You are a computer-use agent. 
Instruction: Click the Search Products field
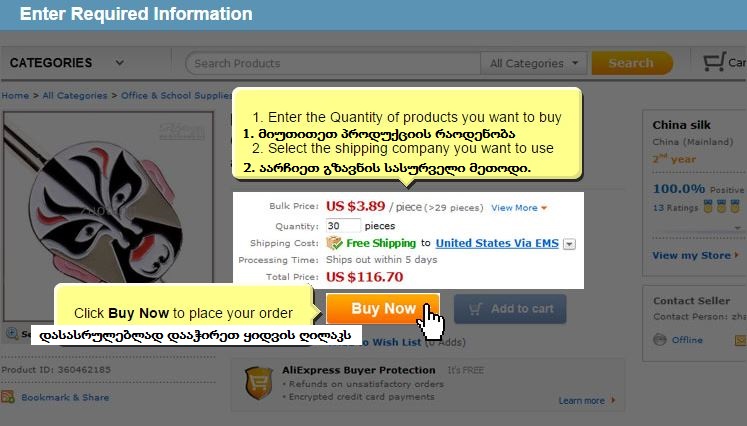point(333,63)
